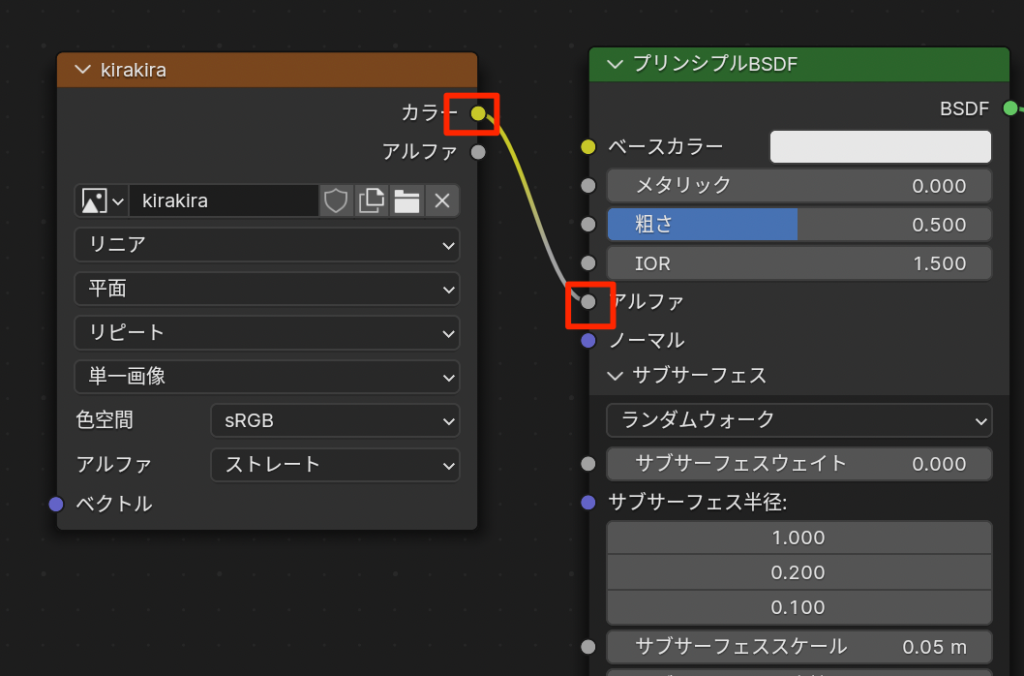Click the image browse icon beside kirakira
Viewport: 1024px width, 676px height.
pos(102,201)
